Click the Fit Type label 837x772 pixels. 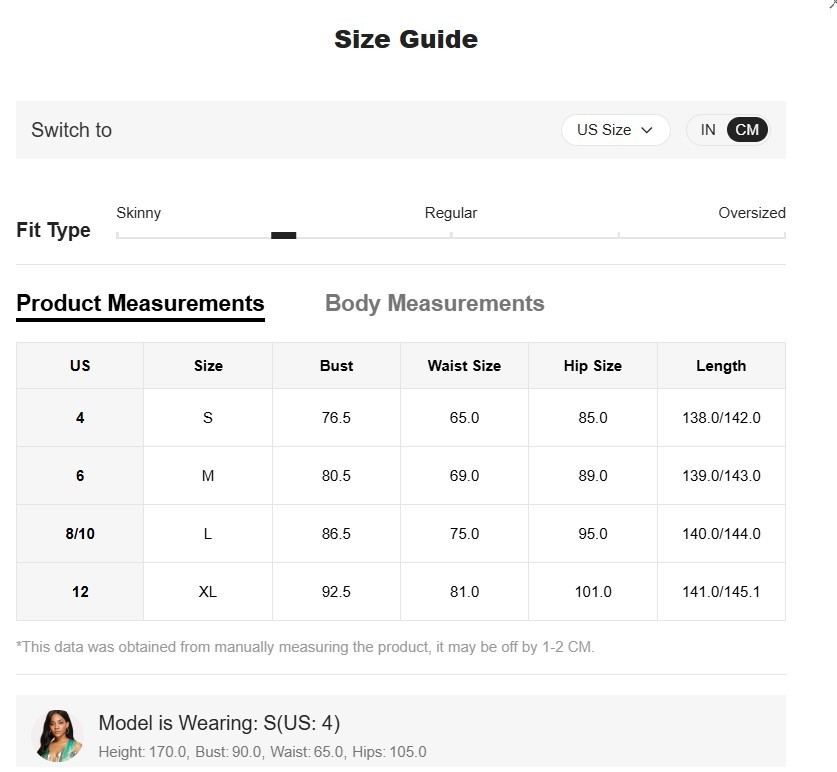53,230
